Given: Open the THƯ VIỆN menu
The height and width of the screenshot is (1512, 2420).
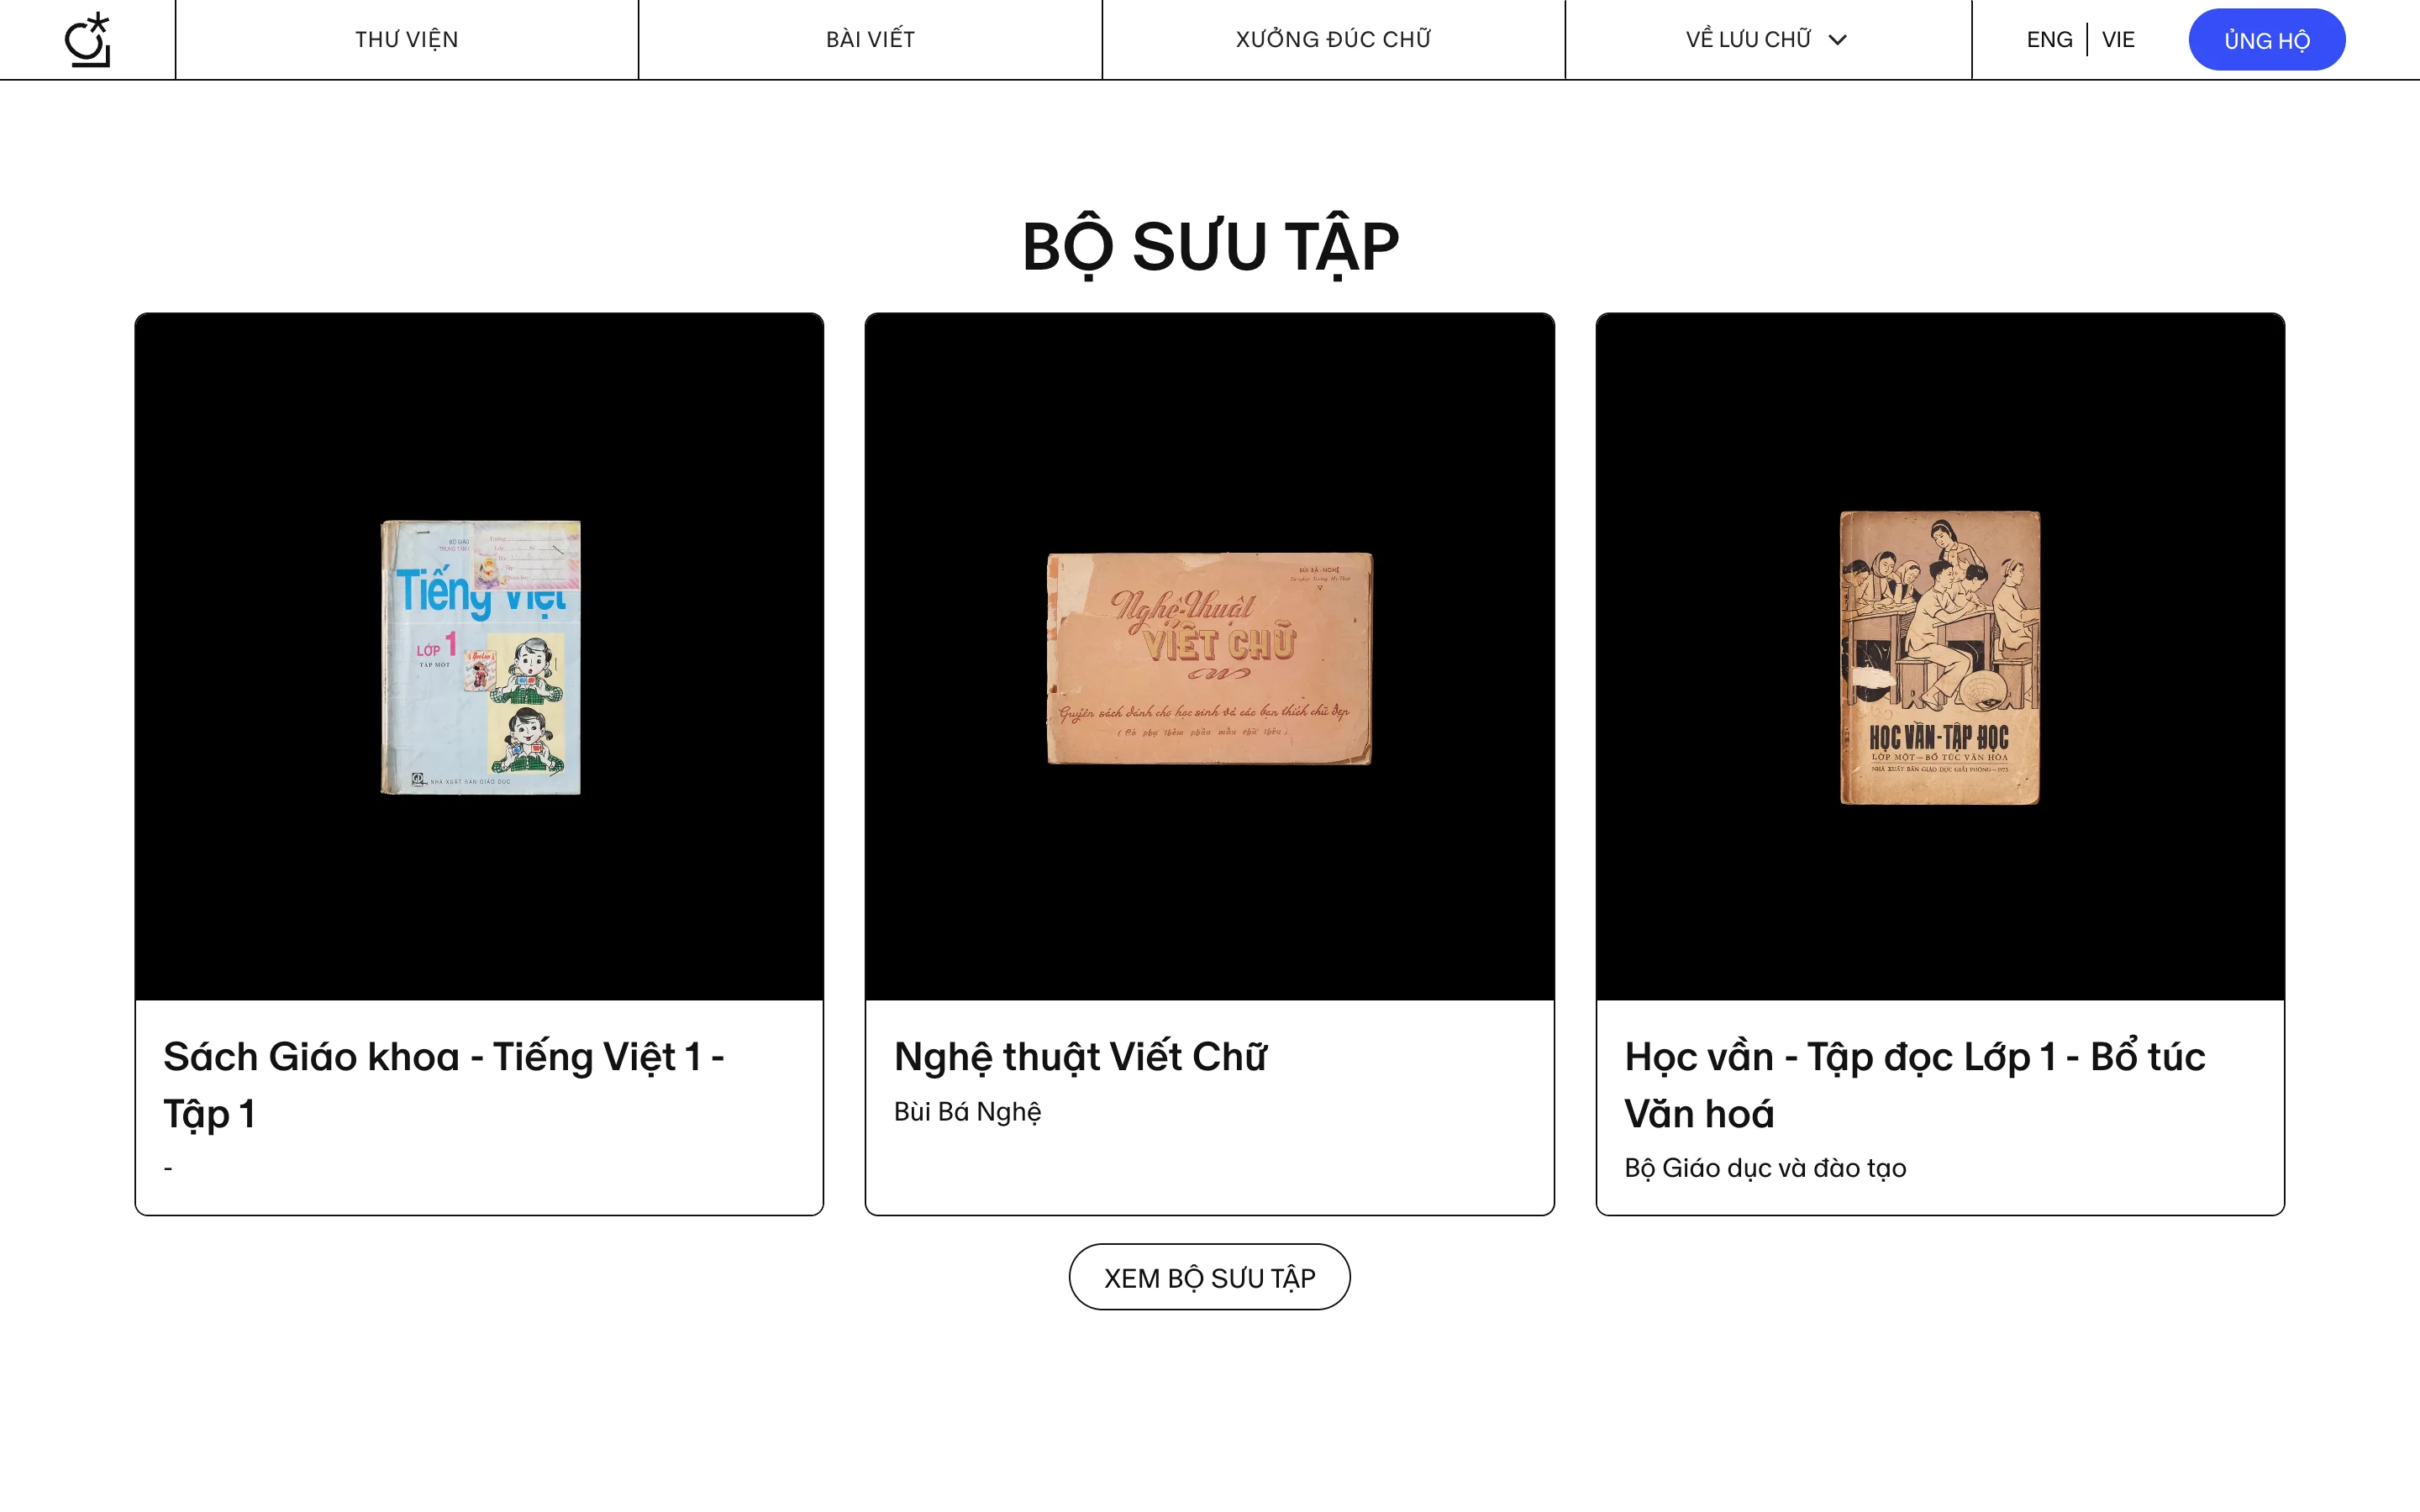Looking at the screenshot, I should pyautogui.click(x=406, y=39).
